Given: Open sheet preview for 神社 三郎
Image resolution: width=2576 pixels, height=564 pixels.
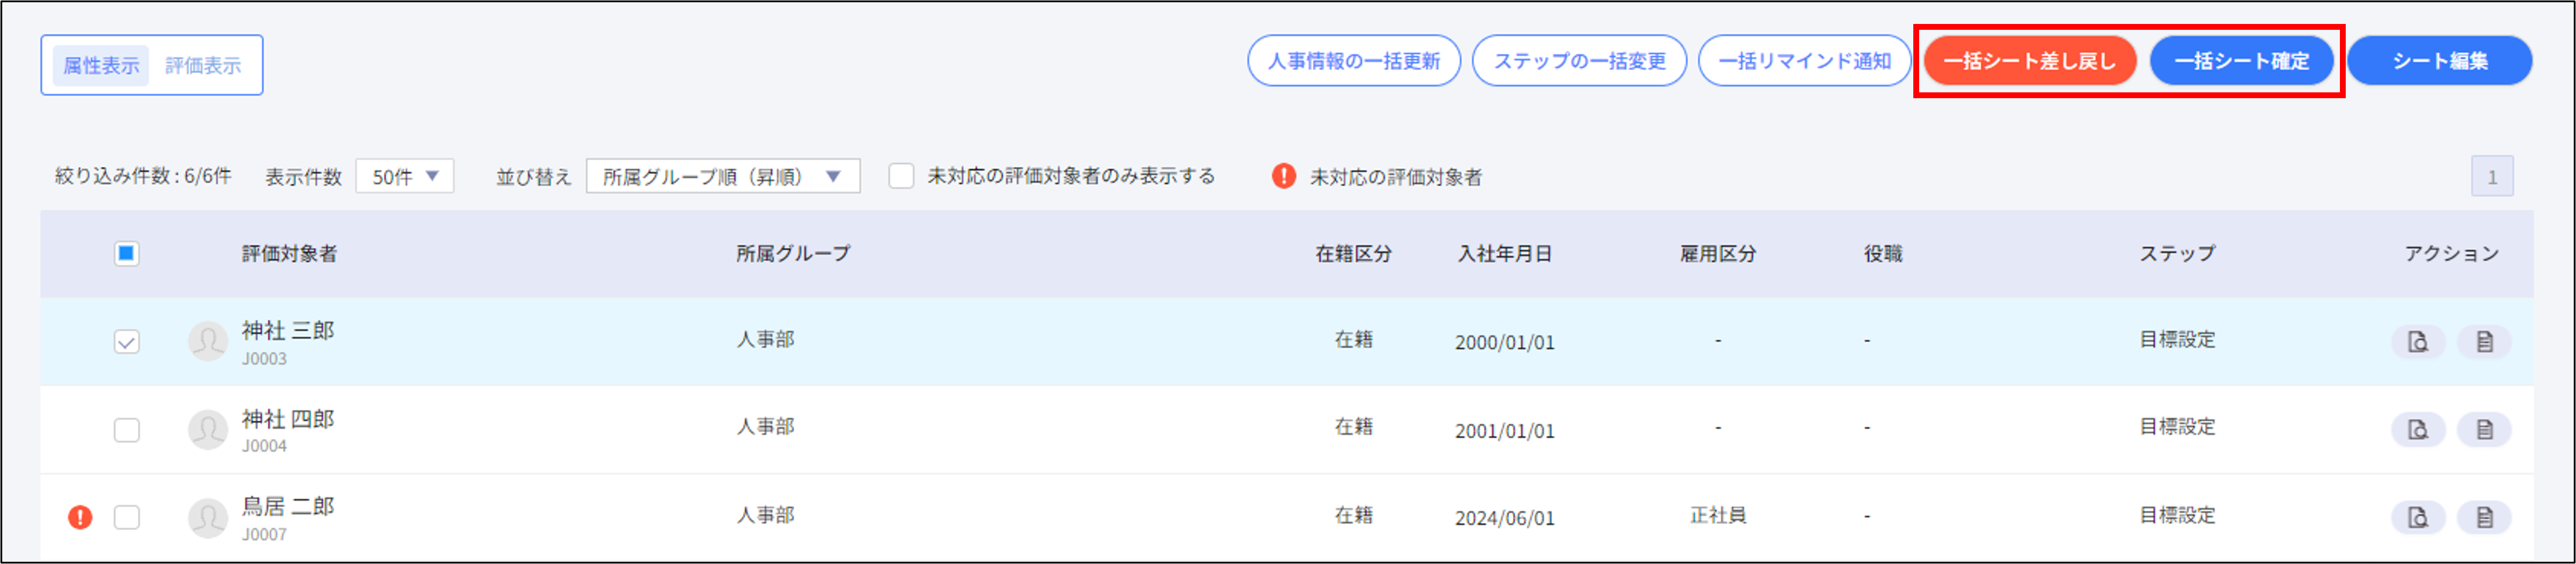Looking at the screenshot, I should click(2418, 340).
